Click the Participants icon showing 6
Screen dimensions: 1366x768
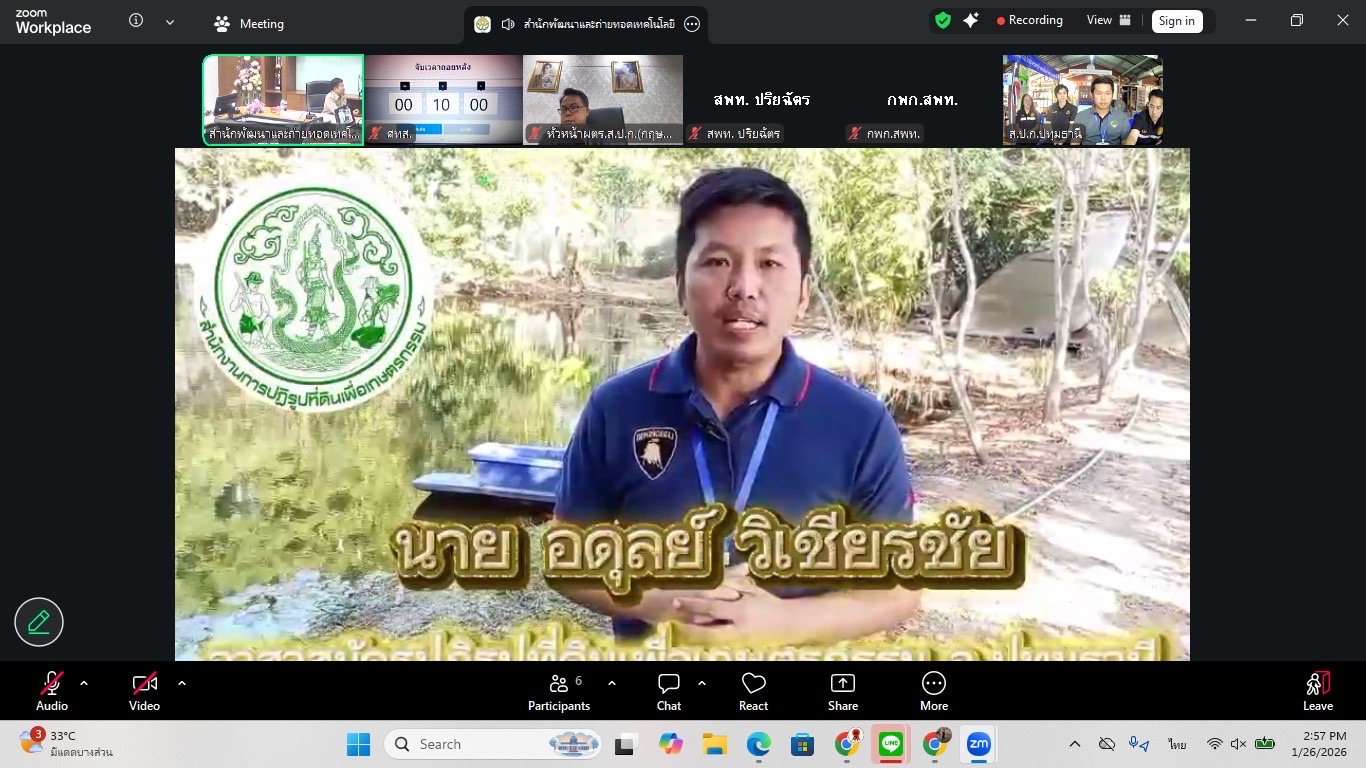(559, 683)
